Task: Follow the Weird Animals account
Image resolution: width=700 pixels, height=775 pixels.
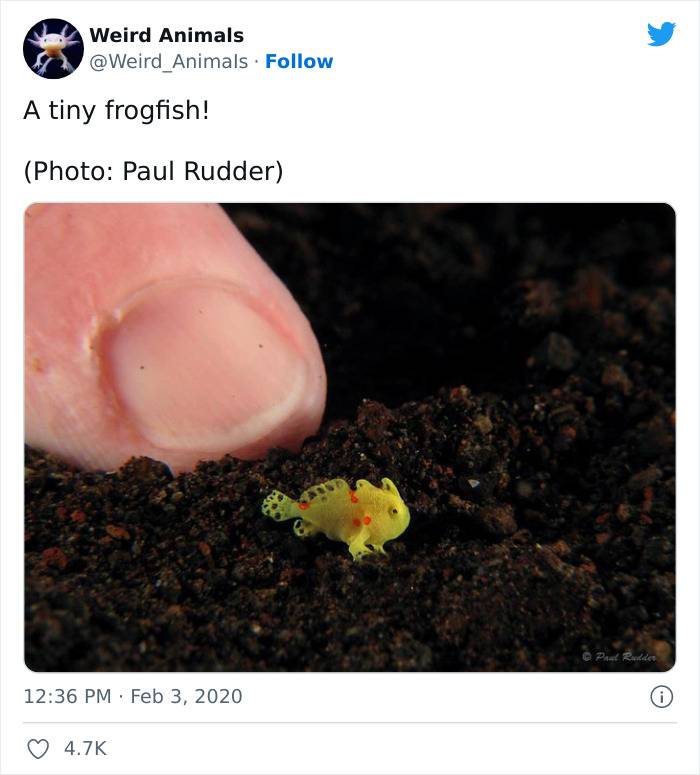Action: tap(299, 61)
